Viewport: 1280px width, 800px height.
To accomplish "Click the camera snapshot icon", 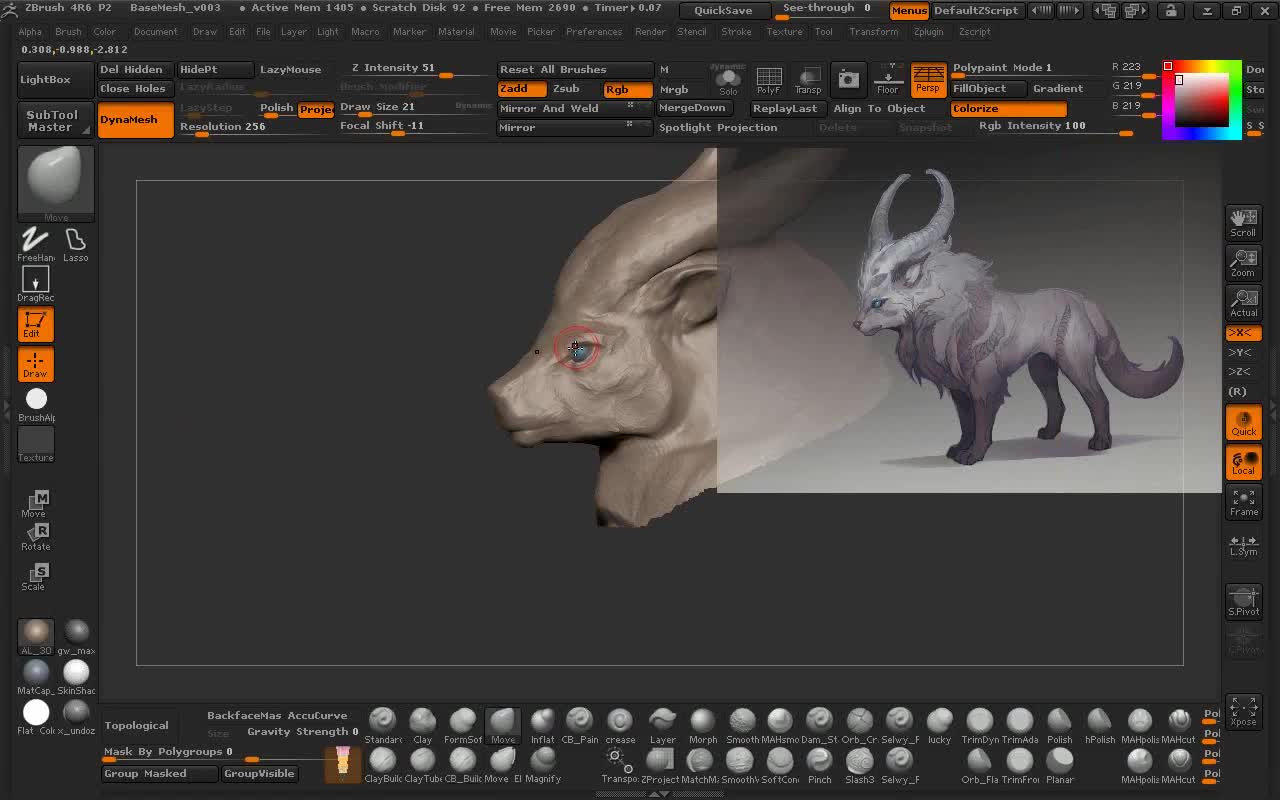I will [x=848, y=79].
